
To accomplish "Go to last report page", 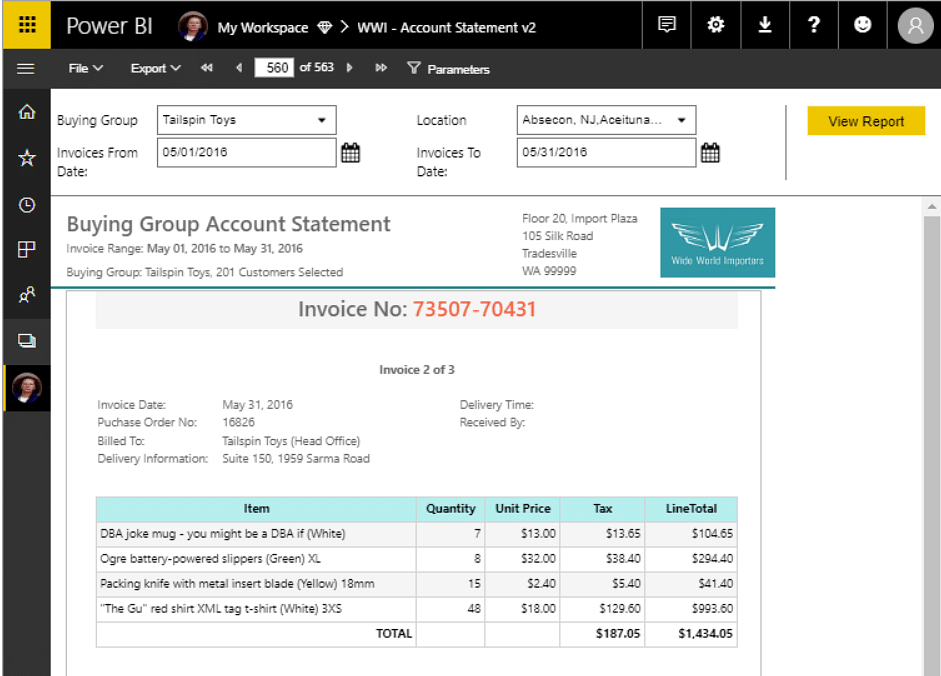I will (381, 68).
